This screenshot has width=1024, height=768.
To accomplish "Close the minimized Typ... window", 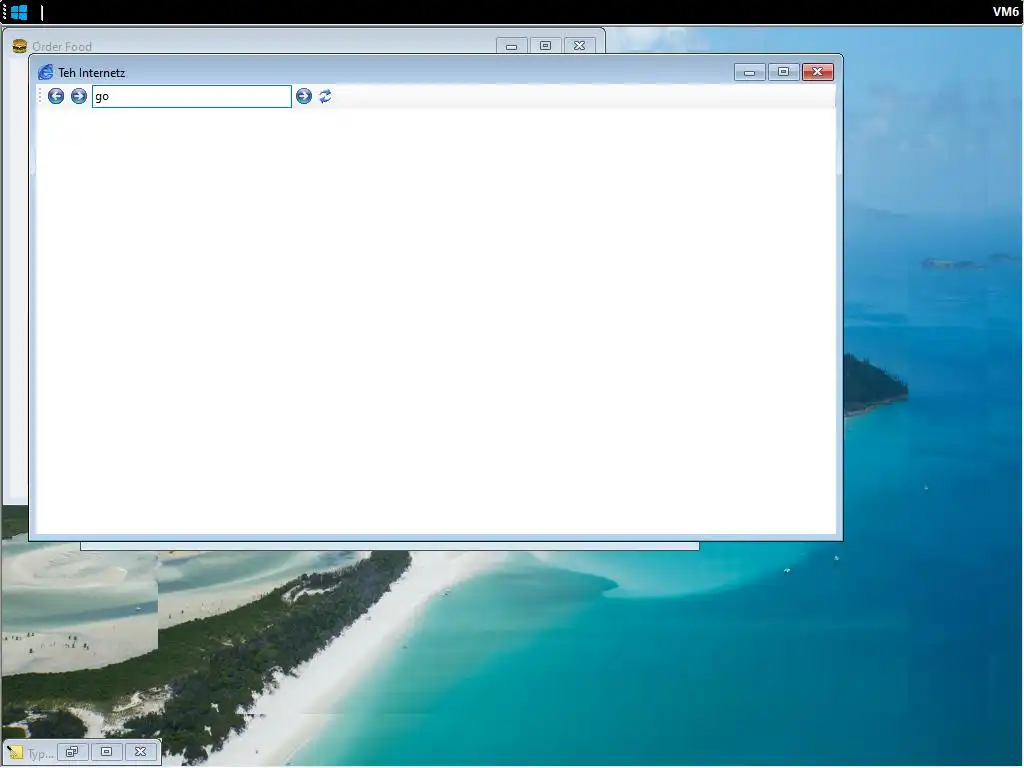I will pos(140,752).
